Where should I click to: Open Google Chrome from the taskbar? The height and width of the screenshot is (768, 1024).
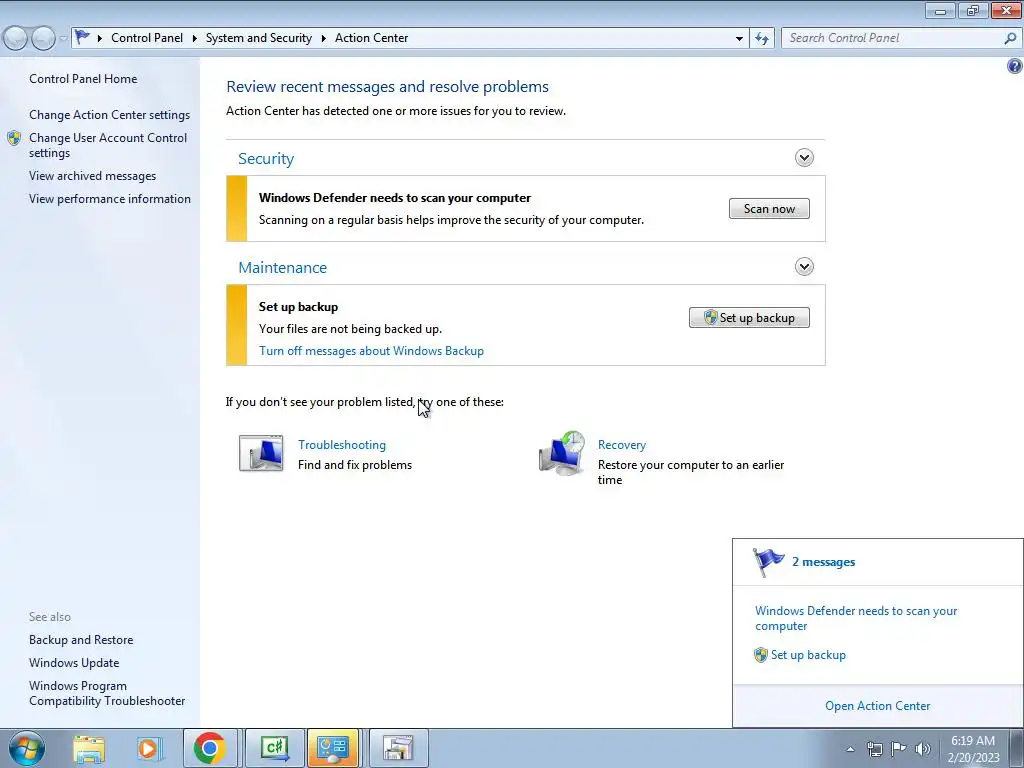[x=210, y=748]
